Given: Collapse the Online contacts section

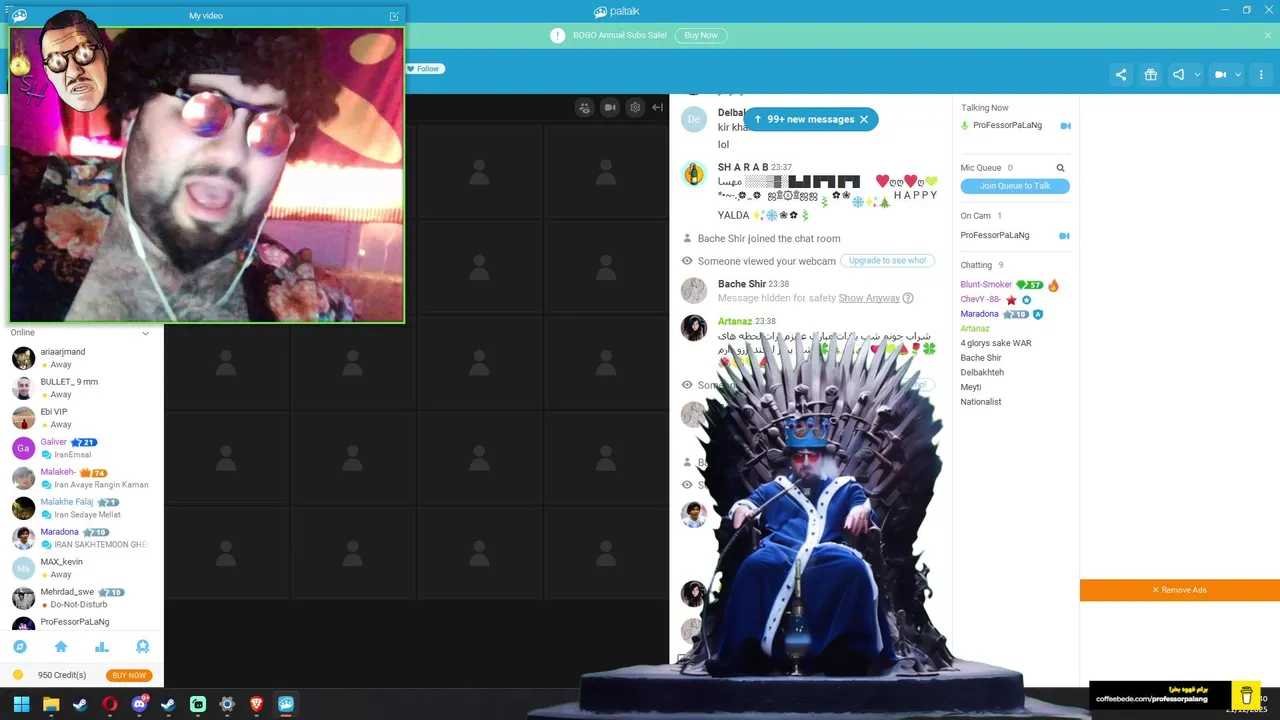Looking at the screenshot, I should coord(145,333).
